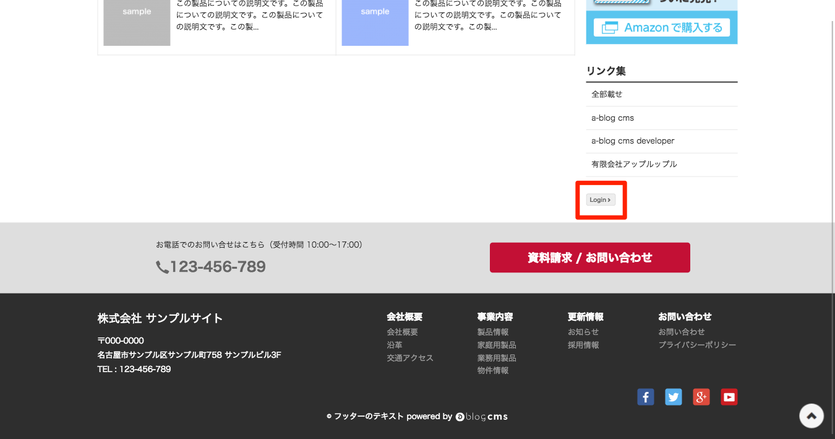
Task: Click the a-blog cms footer logo
Action: [481, 417]
